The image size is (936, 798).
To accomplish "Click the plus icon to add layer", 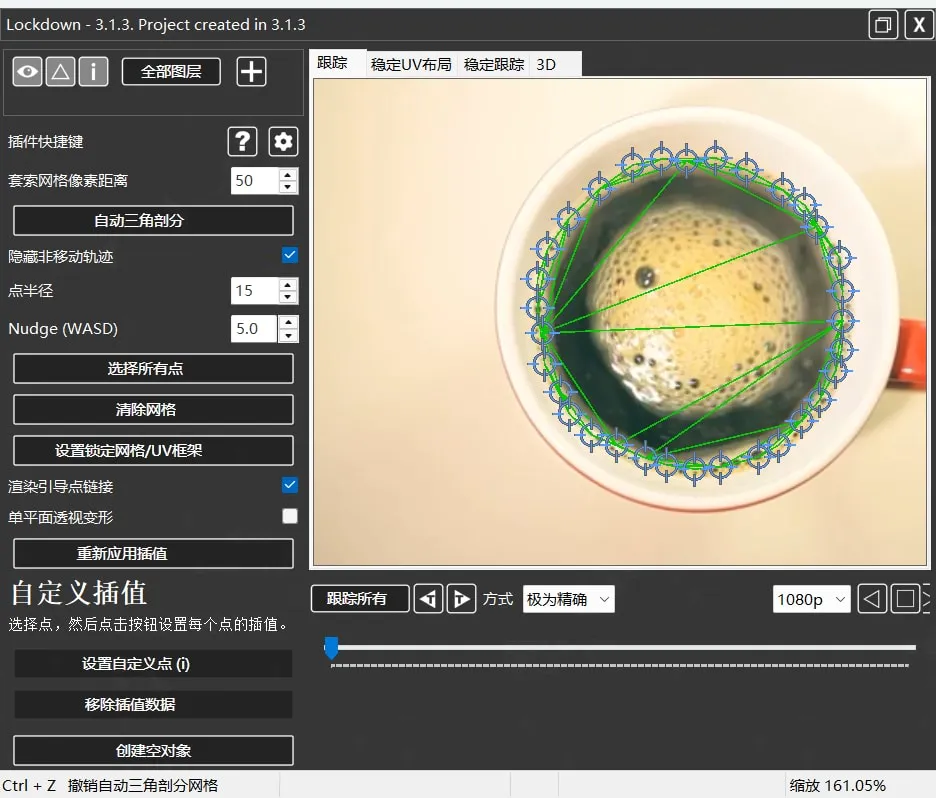I will point(251,72).
